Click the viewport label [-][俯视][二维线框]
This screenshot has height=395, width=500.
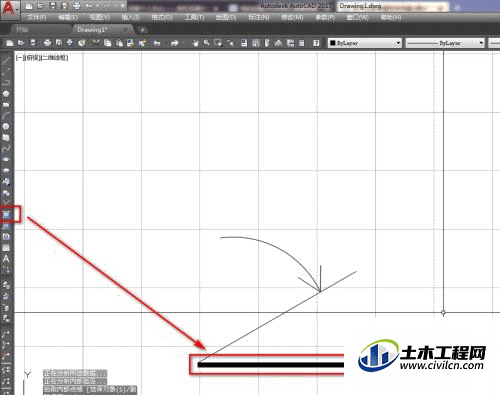[x=42, y=58]
